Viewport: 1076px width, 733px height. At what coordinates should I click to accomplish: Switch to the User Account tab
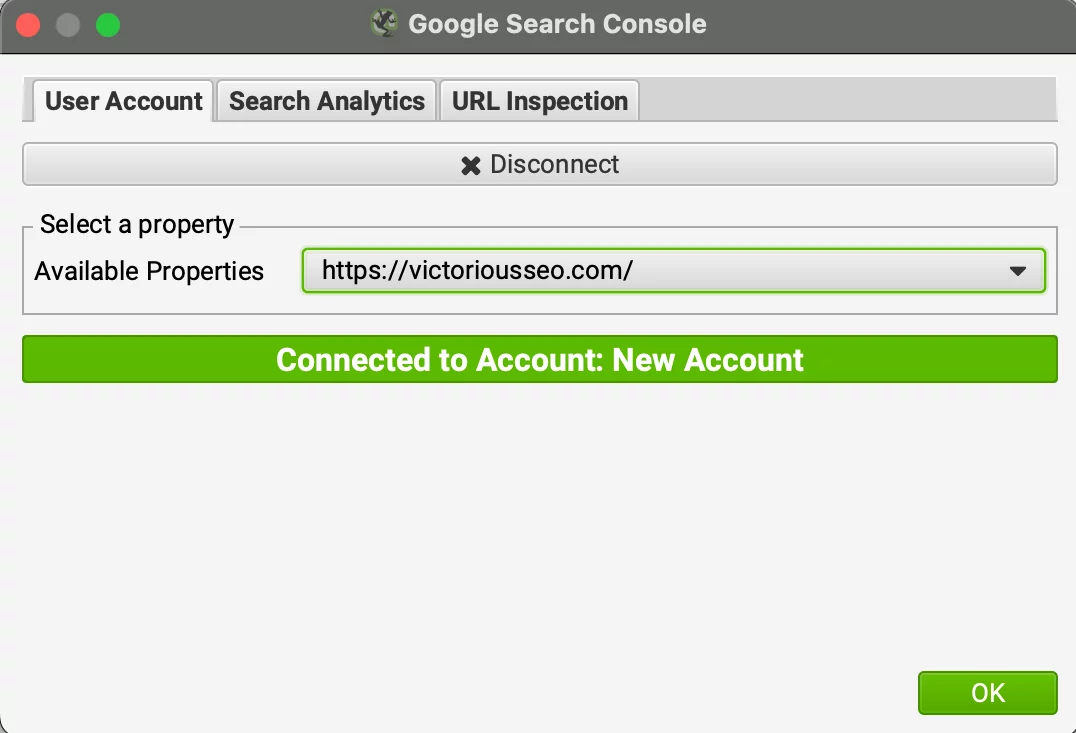pyautogui.click(x=124, y=101)
